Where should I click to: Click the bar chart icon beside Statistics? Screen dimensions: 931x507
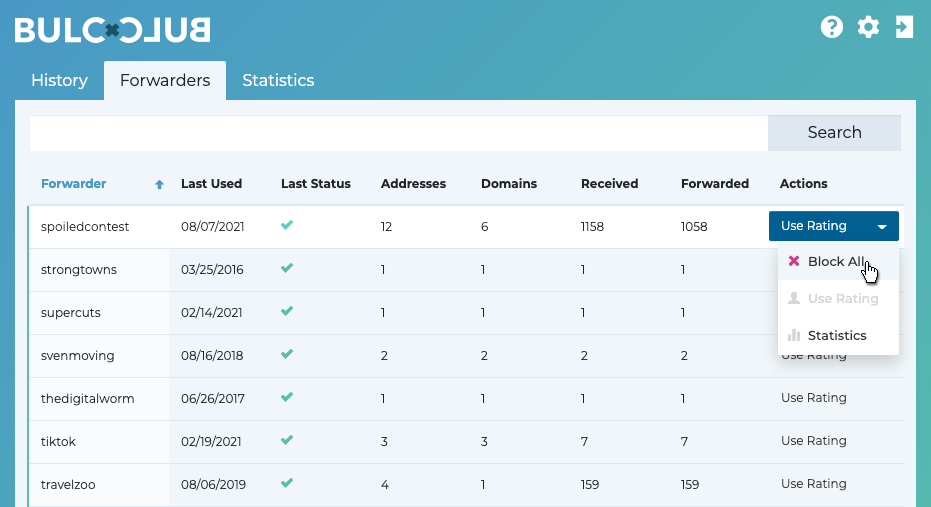click(x=794, y=335)
